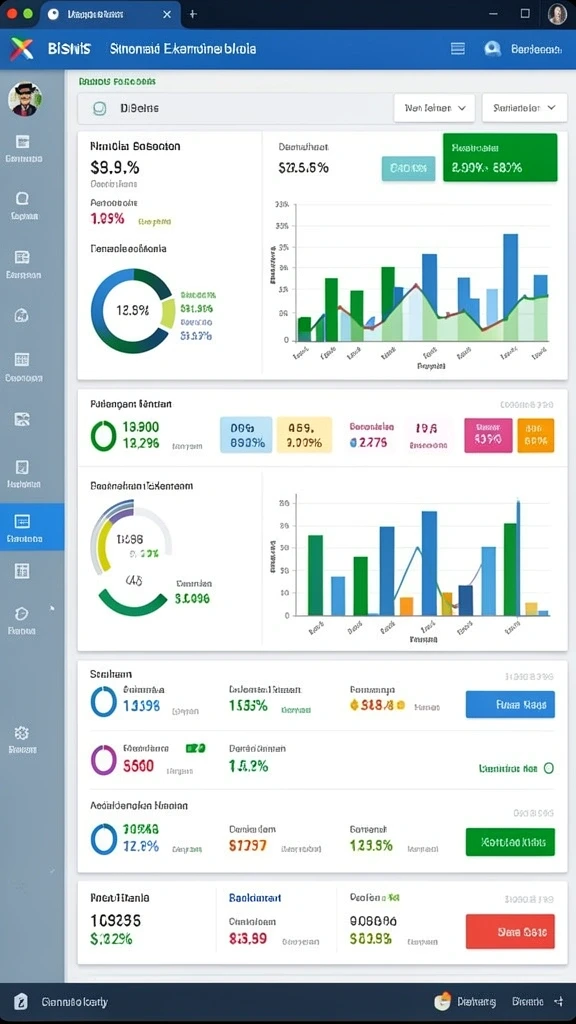This screenshot has width=576, height=1024.
Task: Open the gear settings icon in sidebar
Action: (x=22, y=732)
